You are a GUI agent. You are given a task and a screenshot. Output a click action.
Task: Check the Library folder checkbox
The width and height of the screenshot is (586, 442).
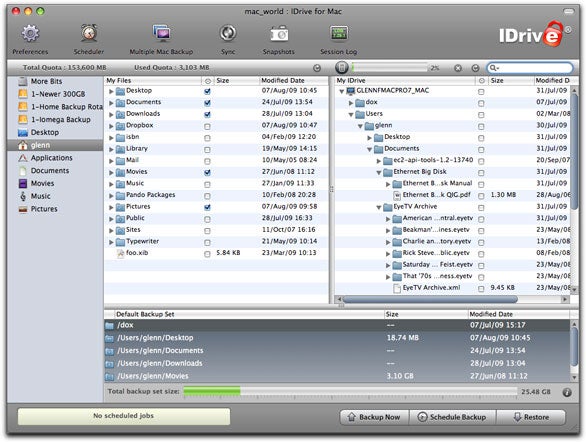pyautogui.click(x=207, y=150)
